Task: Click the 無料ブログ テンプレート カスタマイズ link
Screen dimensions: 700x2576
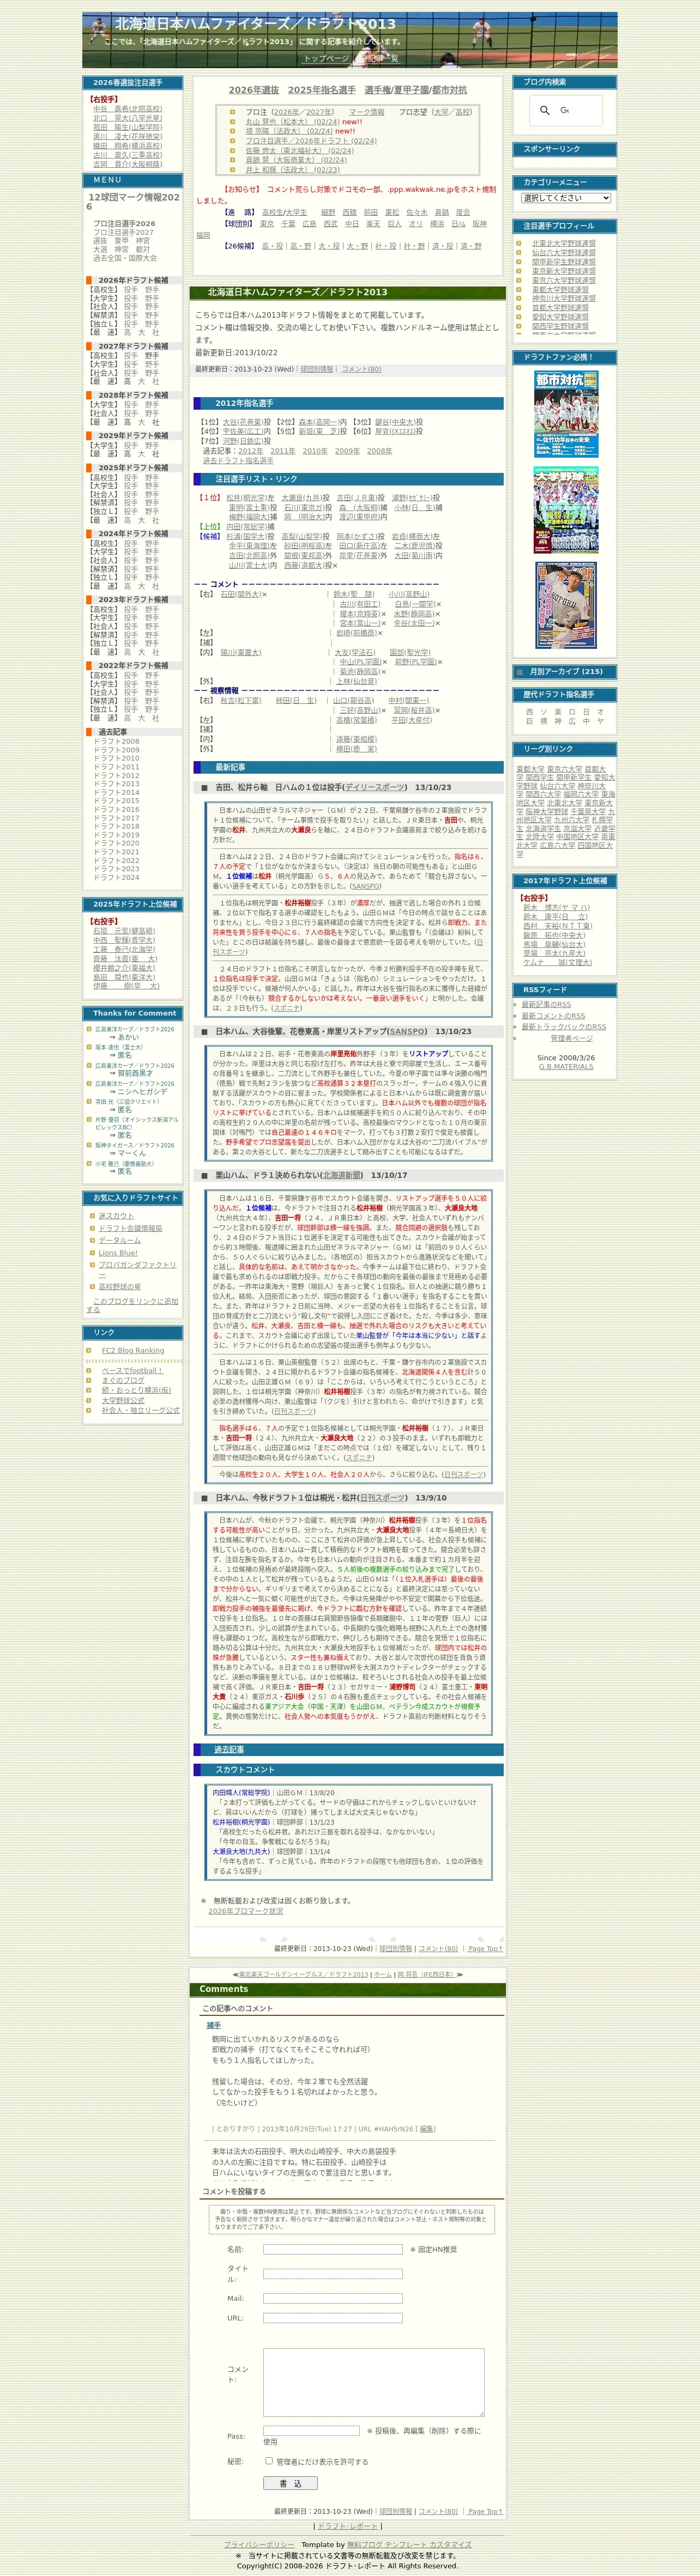Action: click(409, 2545)
